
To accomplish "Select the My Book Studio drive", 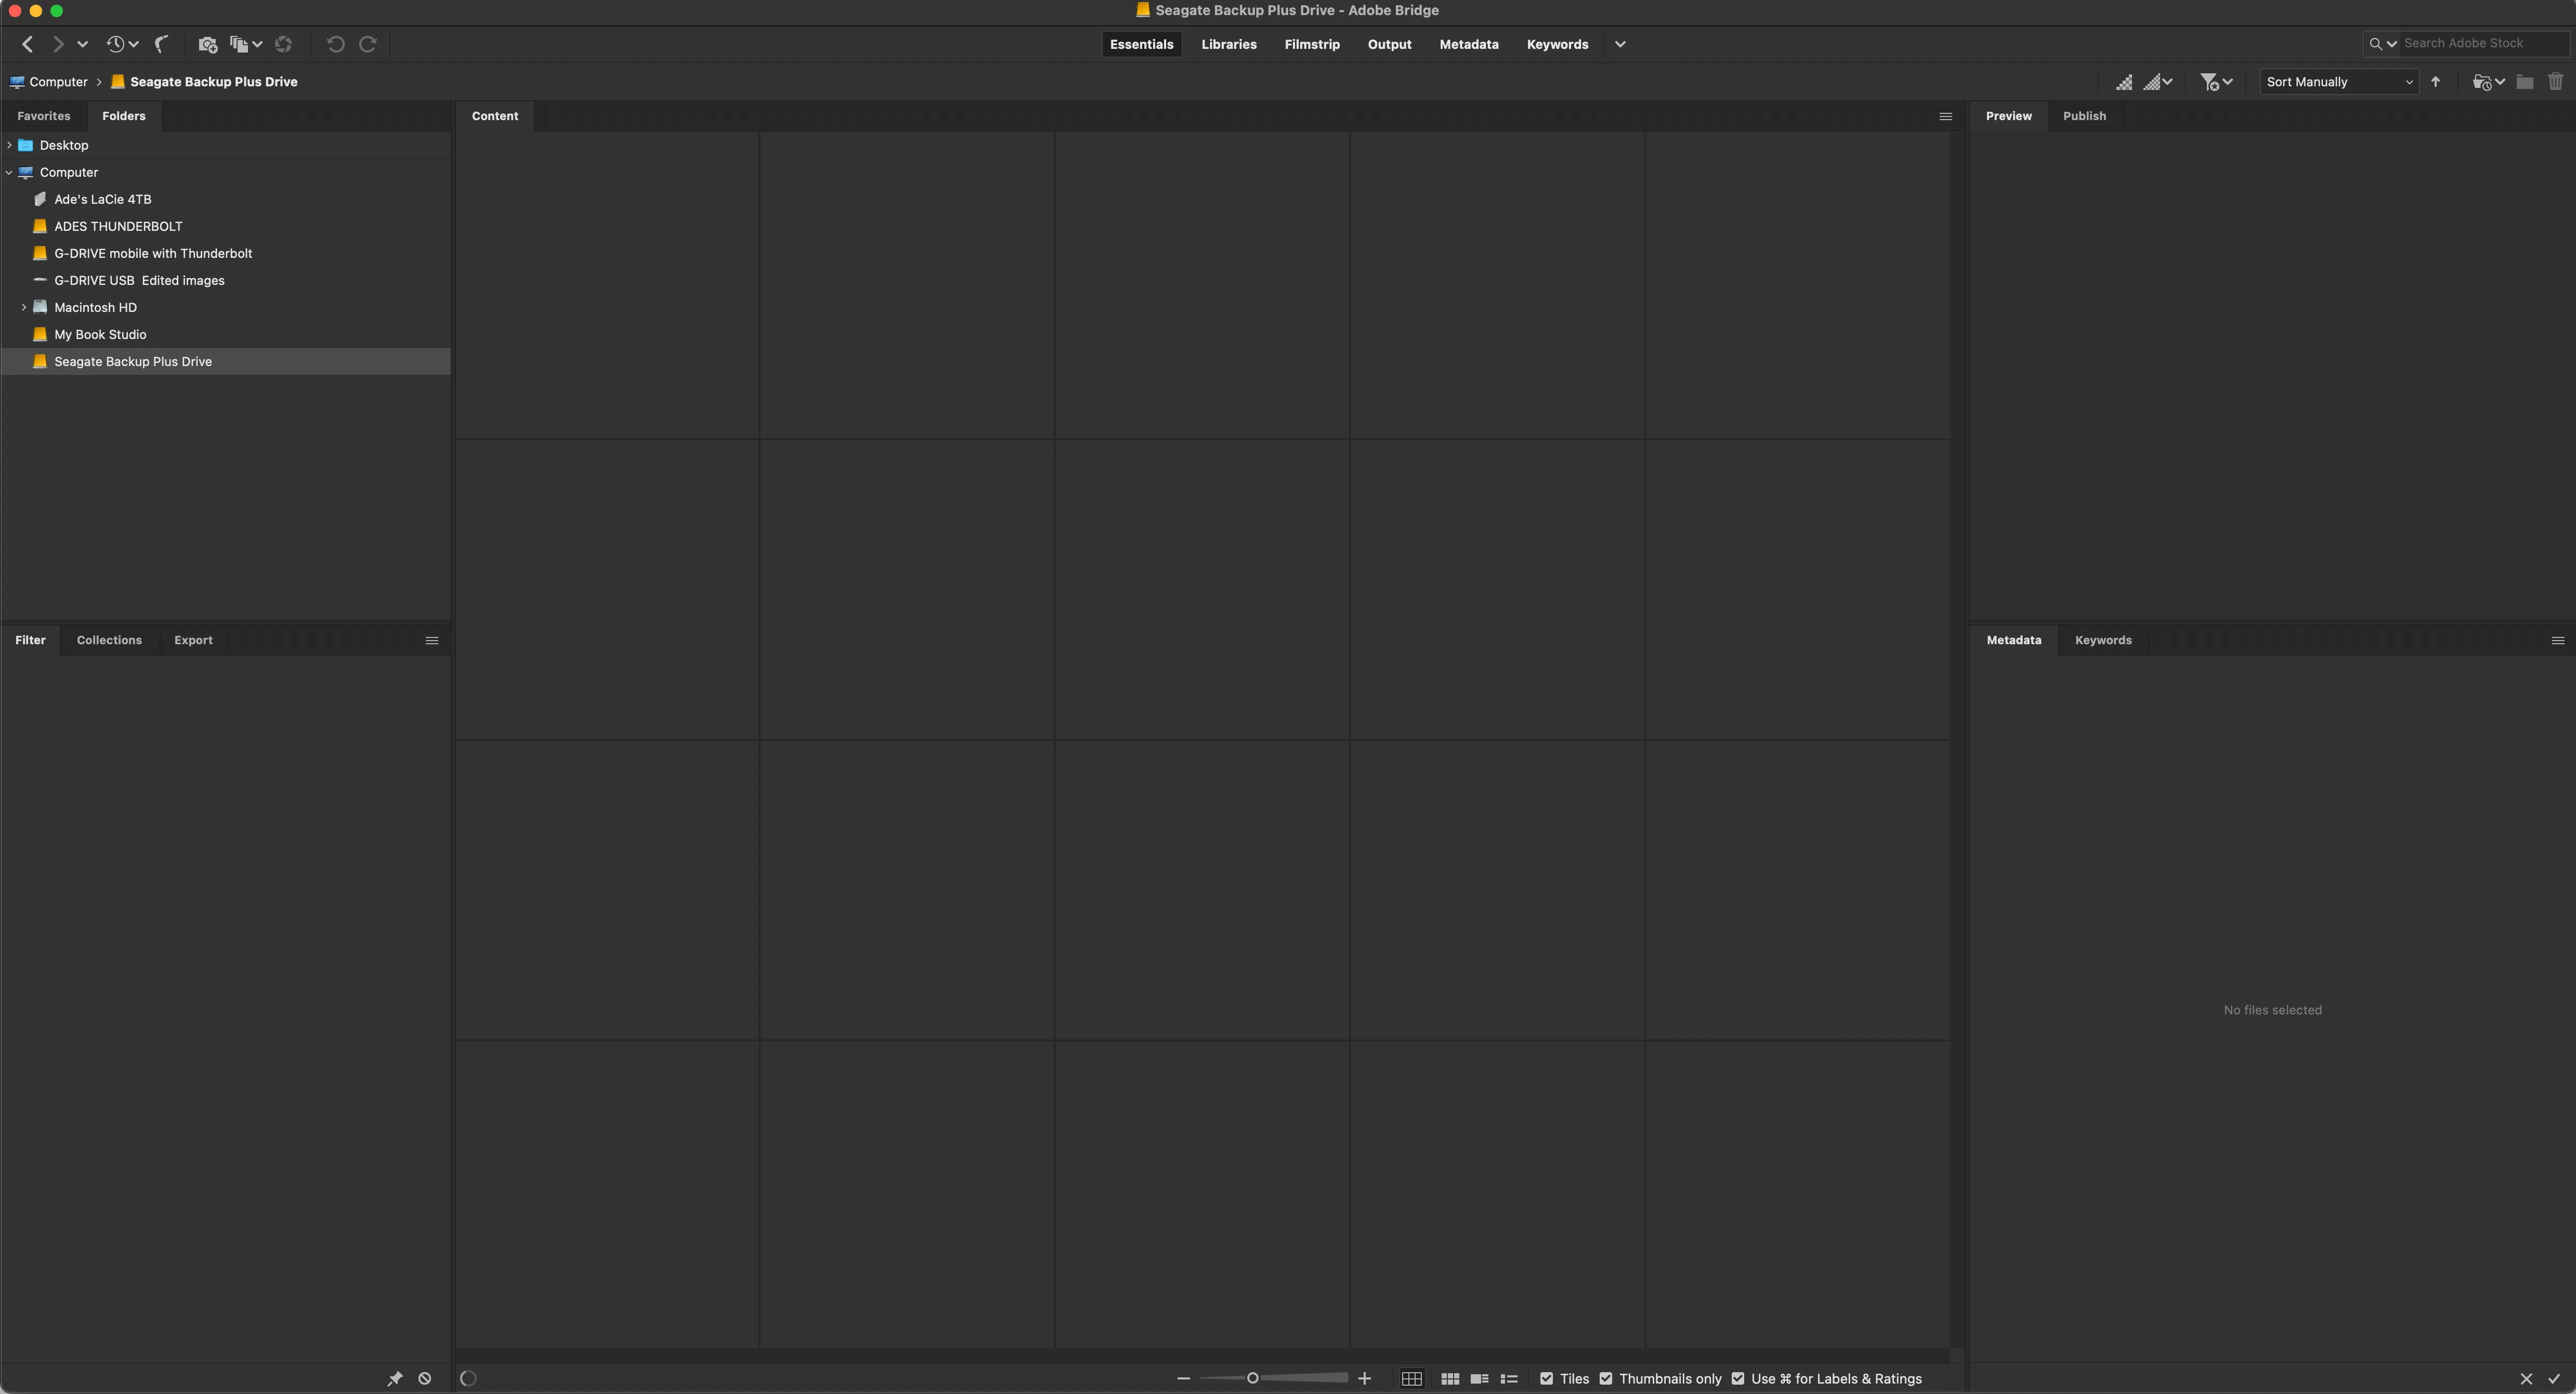I will (x=100, y=334).
